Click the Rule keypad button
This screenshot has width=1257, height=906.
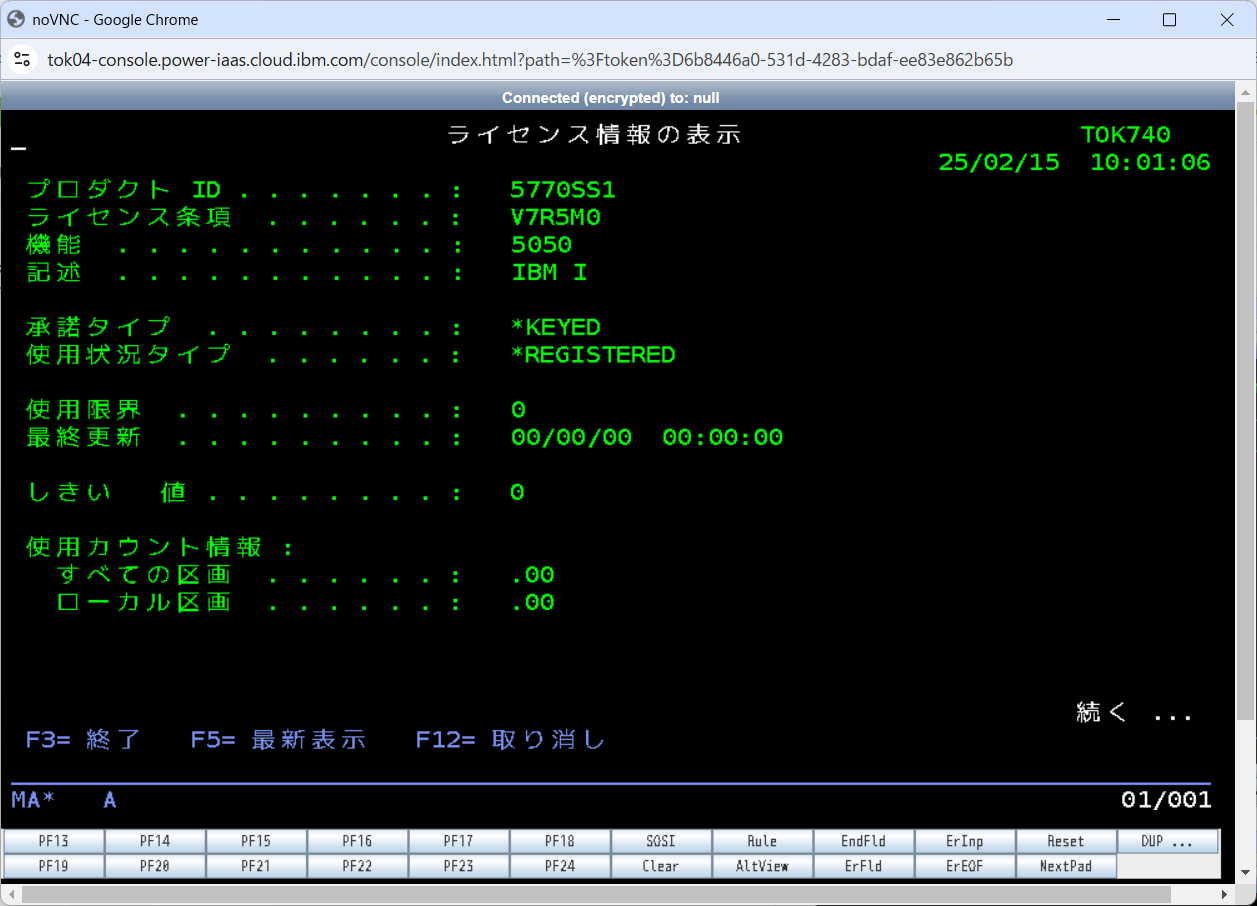[762, 841]
